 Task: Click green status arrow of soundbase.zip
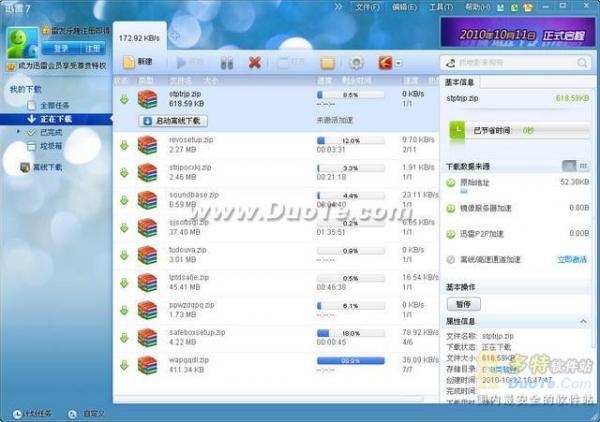[x=125, y=200]
